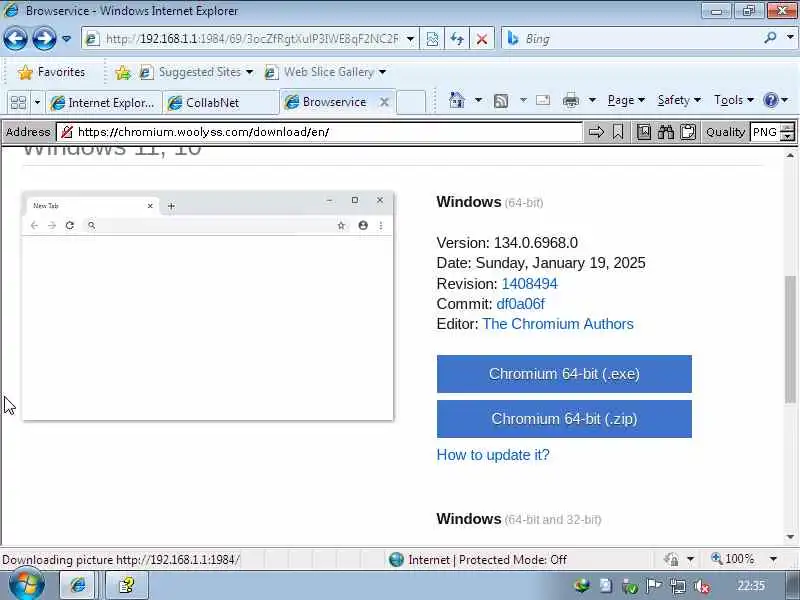Click the status bar security lock icon

(x=671, y=559)
